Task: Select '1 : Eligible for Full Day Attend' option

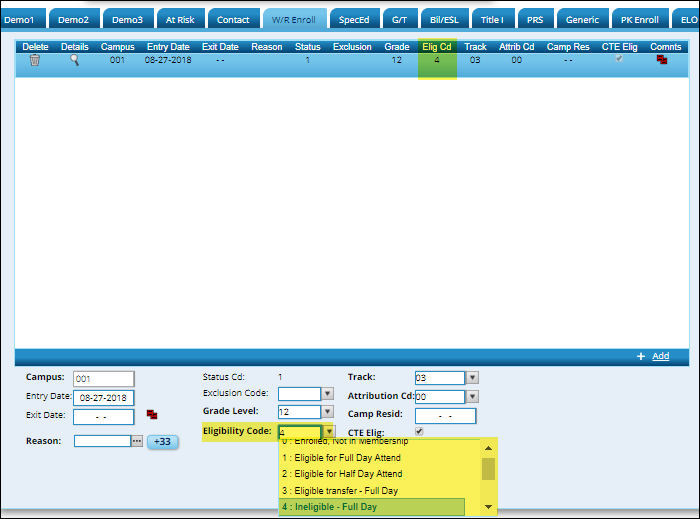Action: click(341, 457)
